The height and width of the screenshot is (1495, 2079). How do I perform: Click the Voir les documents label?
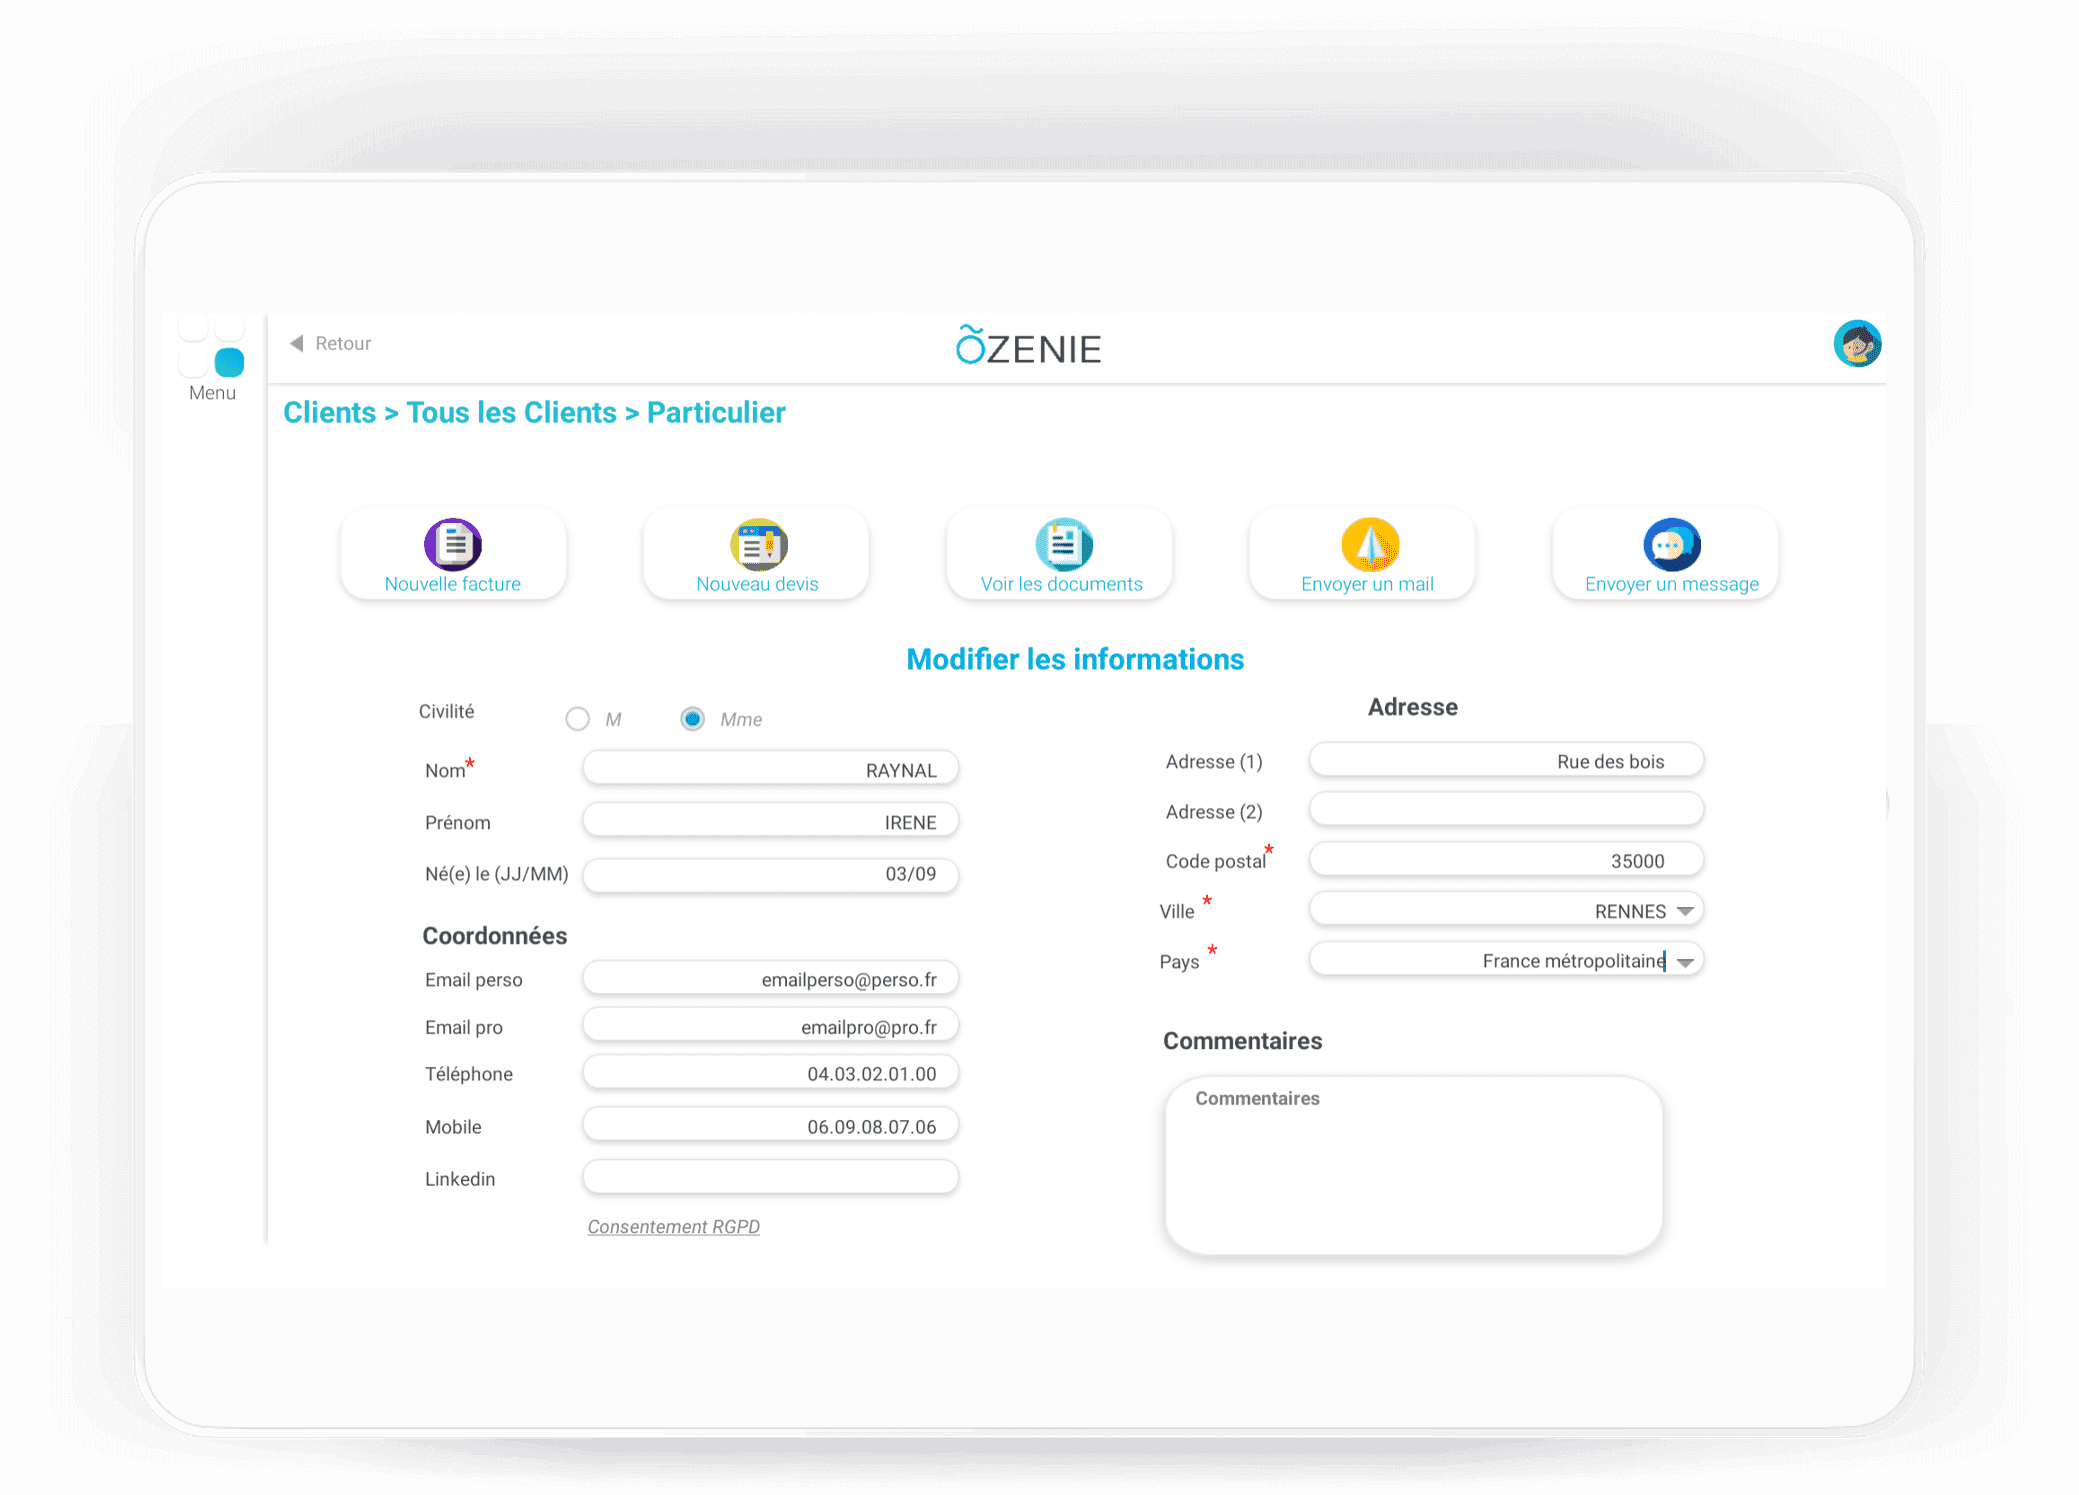1062,584
